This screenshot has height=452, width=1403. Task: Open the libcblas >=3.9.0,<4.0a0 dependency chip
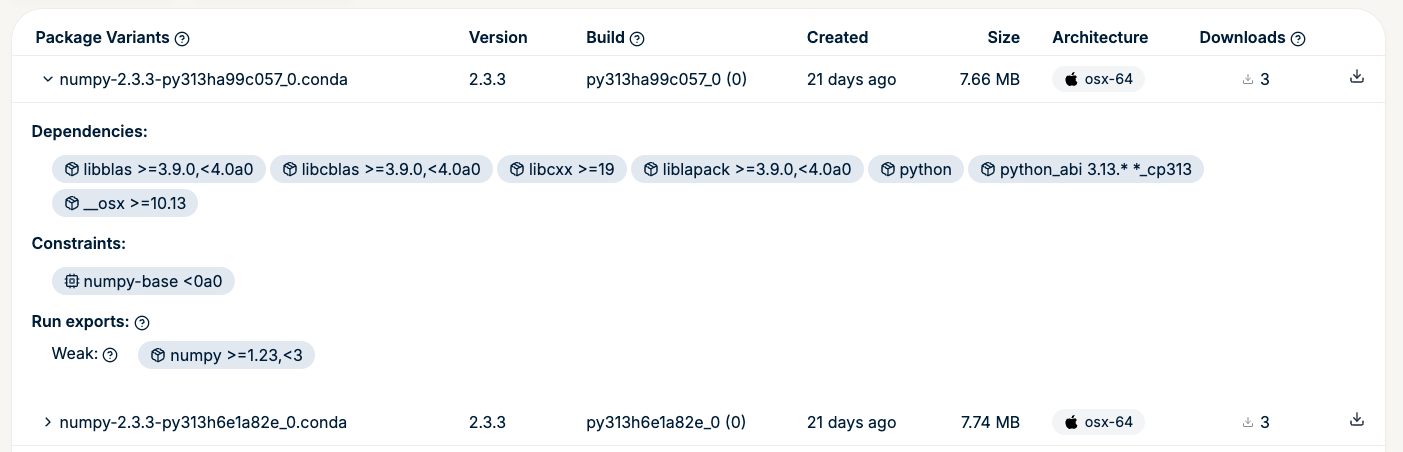point(381,169)
